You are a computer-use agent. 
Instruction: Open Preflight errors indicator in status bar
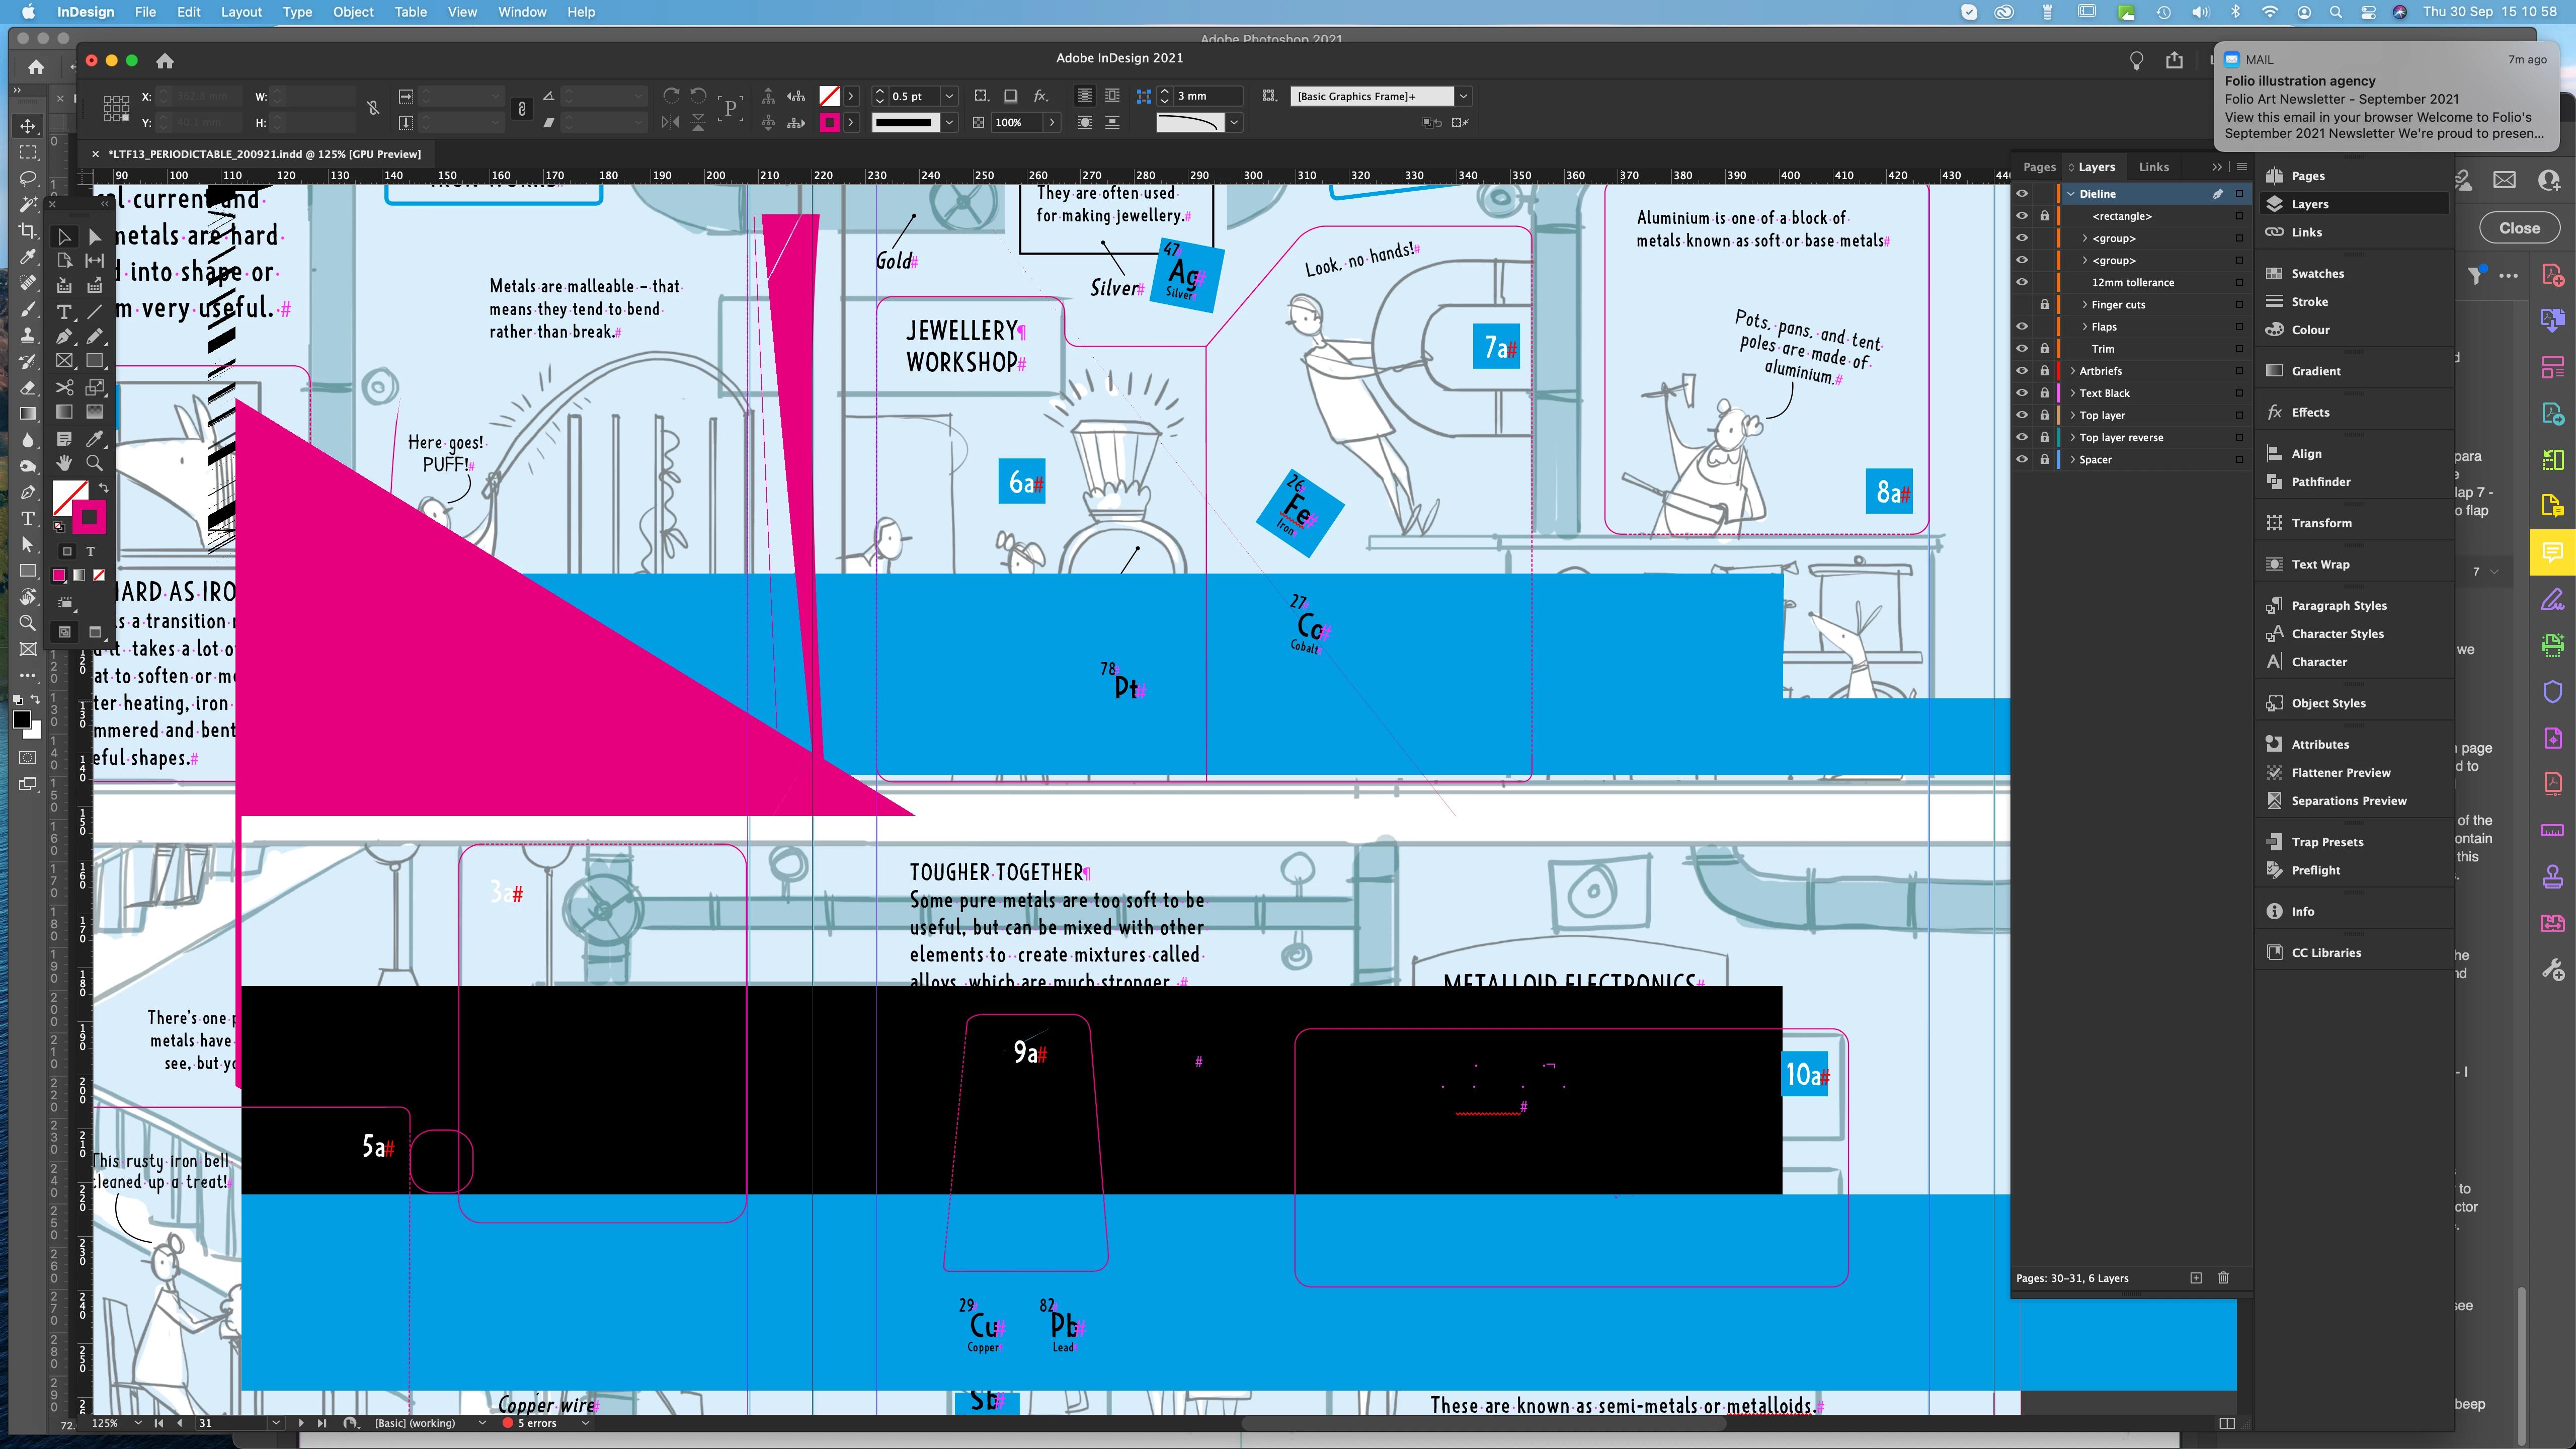tap(537, 1423)
